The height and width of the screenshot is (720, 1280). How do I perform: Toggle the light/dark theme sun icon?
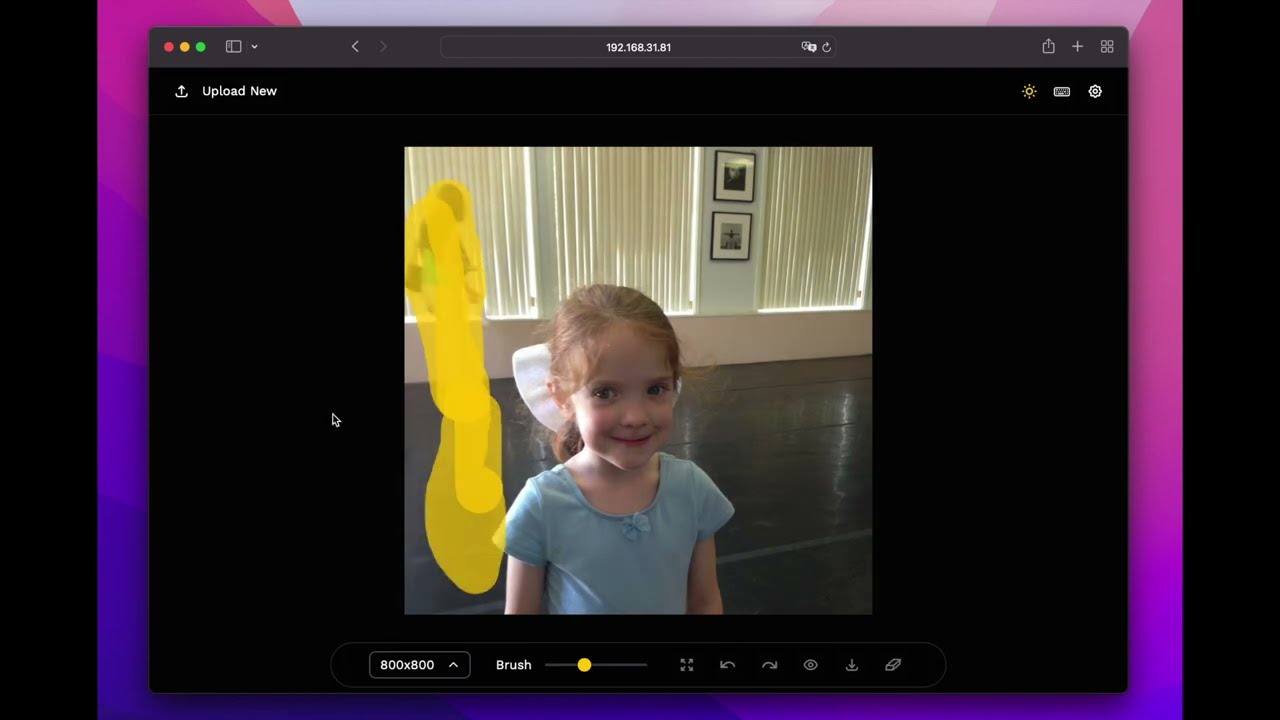click(x=1029, y=91)
